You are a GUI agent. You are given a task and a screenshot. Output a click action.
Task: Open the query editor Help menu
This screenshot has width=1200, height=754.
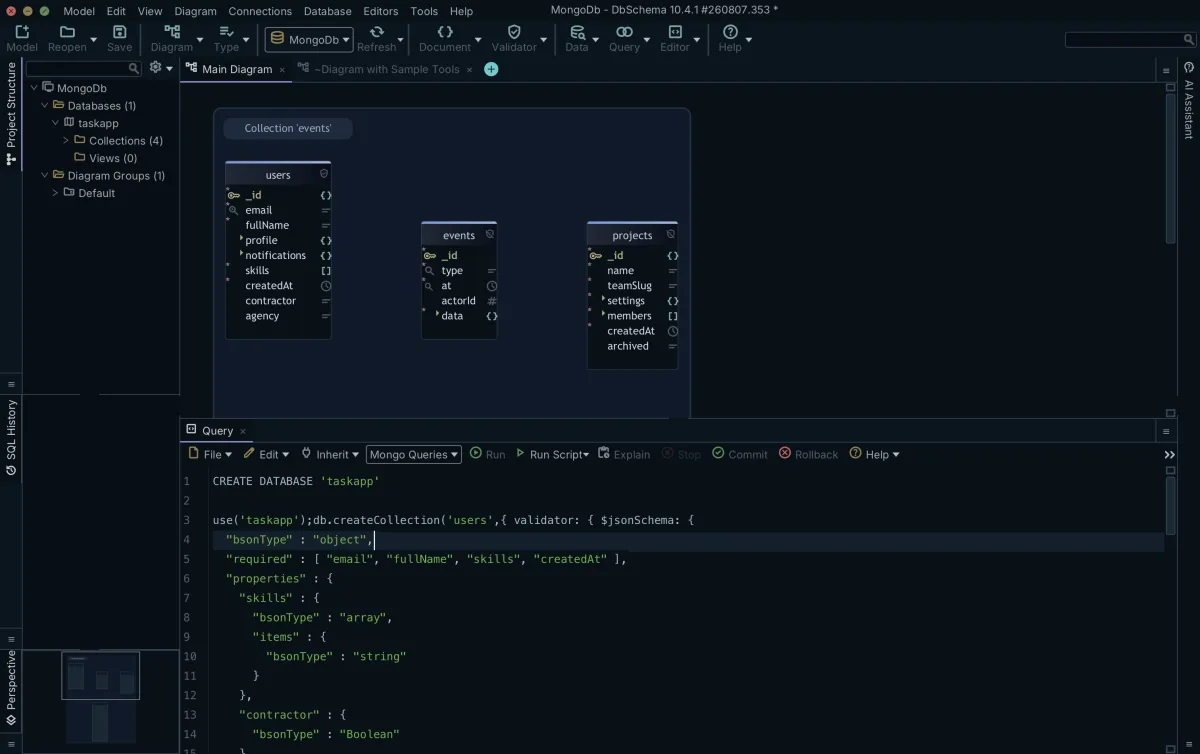tap(875, 454)
